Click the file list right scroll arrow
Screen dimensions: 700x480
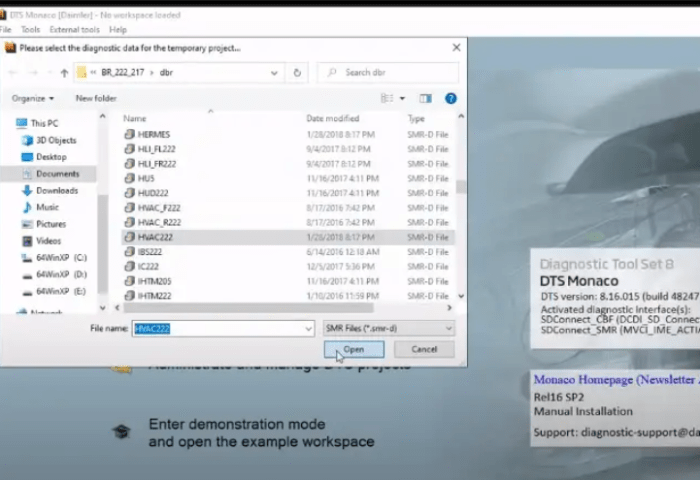coord(450,308)
